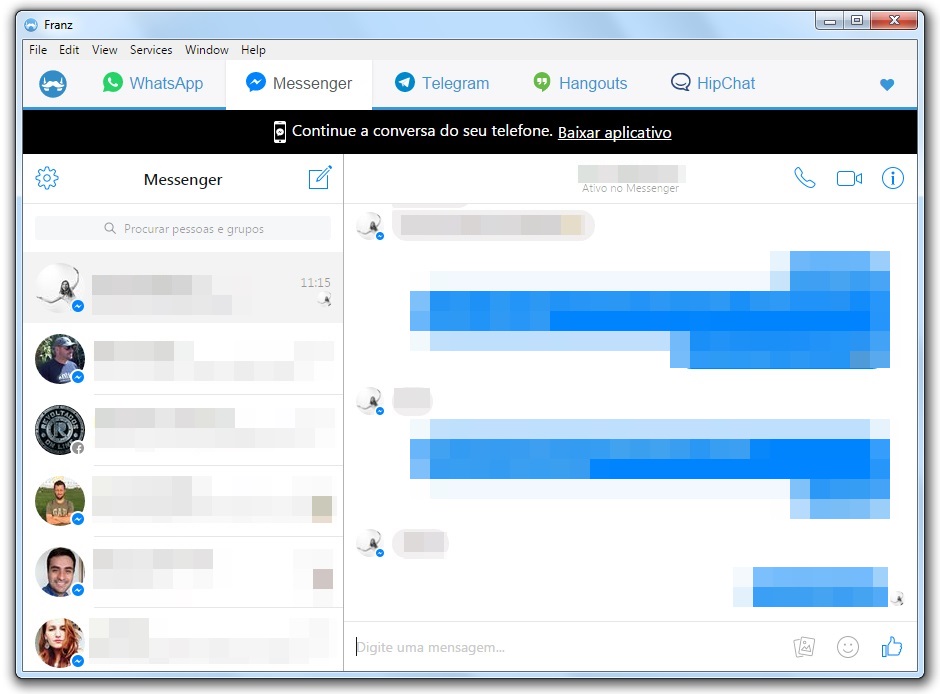Click the phone icon in the black banner
Viewport: 940px width, 694px height.
(x=279, y=132)
